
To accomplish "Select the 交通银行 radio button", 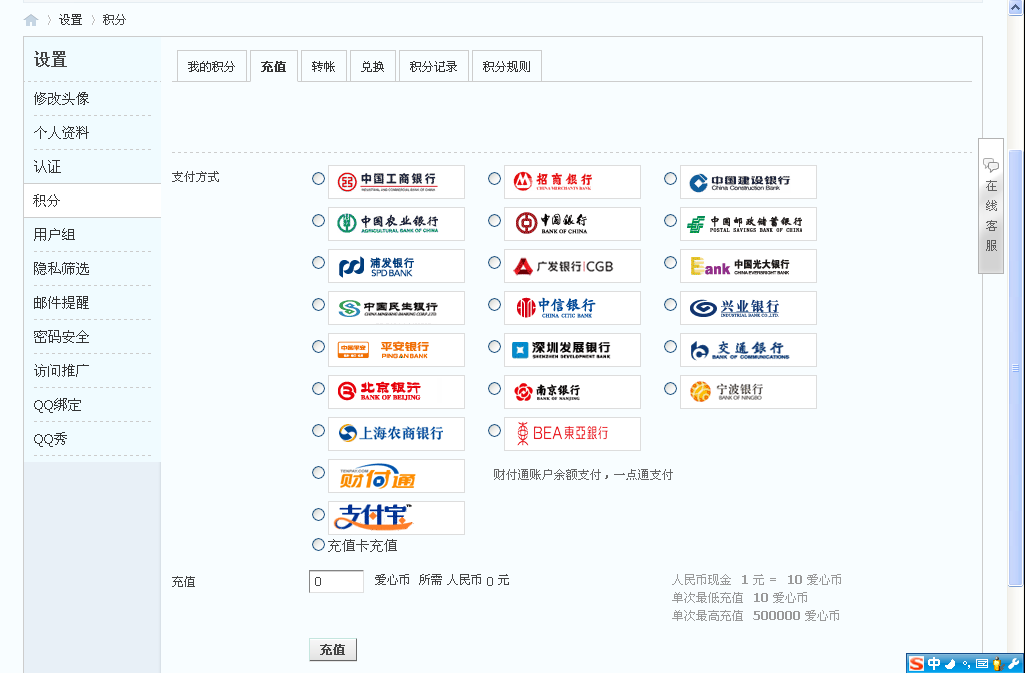I will (670, 346).
